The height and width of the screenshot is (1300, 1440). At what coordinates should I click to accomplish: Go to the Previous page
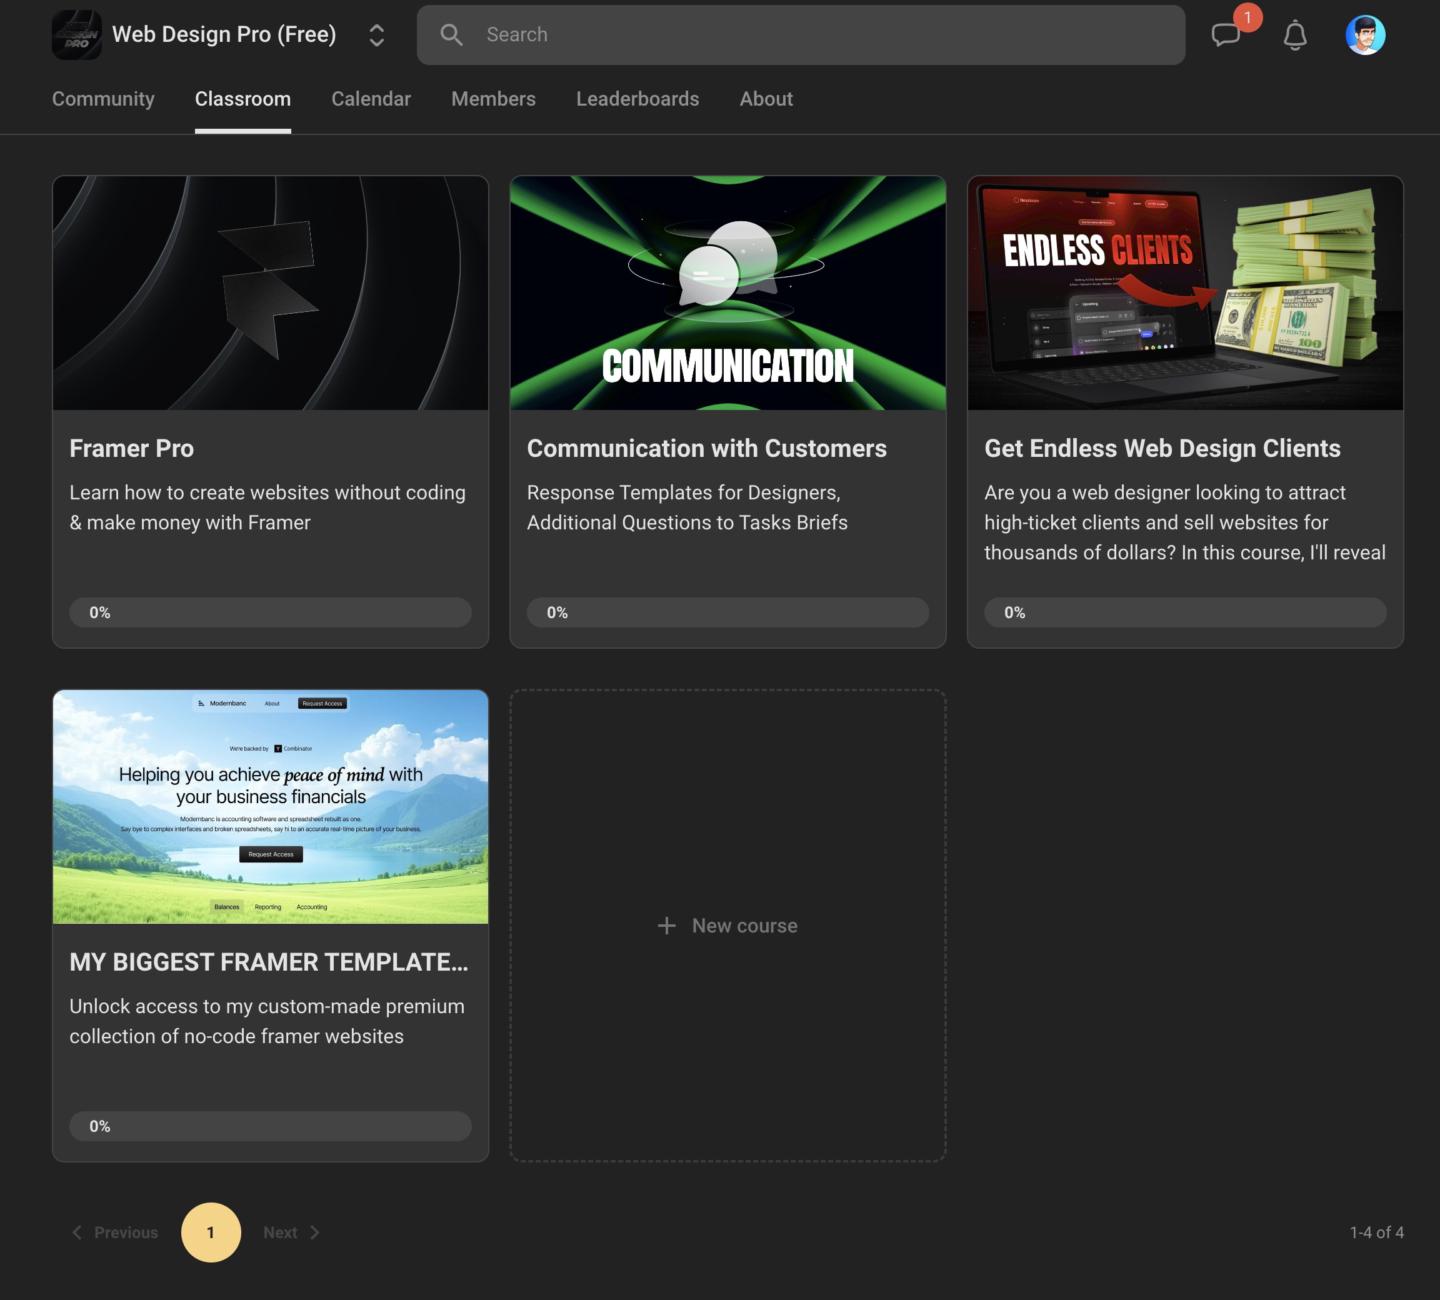tap(115, 1232)
